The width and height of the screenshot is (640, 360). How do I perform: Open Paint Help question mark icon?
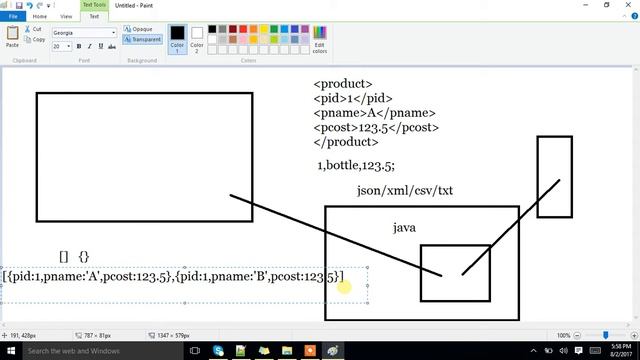point(635,16)
